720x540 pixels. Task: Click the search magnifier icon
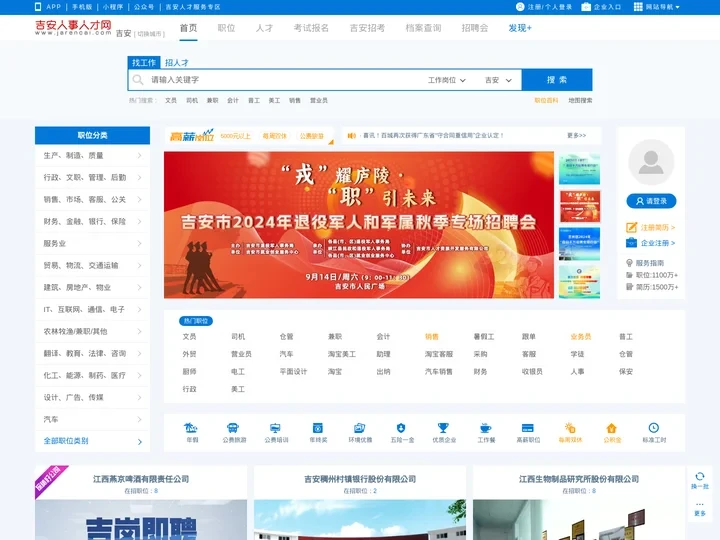tap(138, 80)
